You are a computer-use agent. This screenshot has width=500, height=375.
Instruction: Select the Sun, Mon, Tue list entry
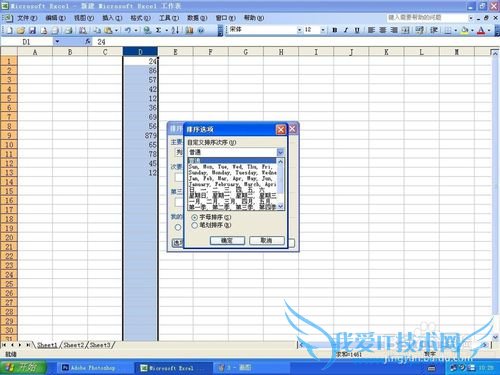232,166
